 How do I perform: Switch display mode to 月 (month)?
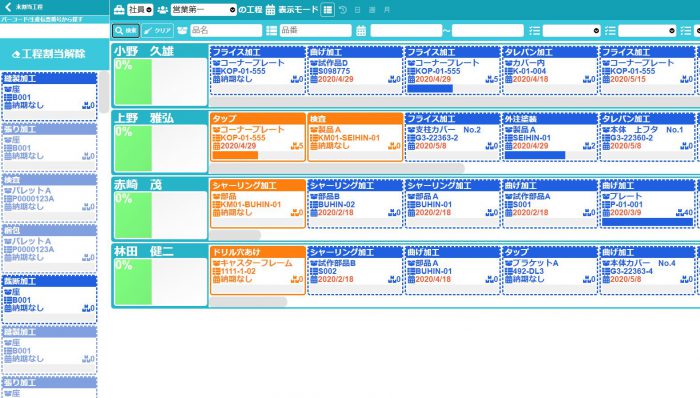387,10
